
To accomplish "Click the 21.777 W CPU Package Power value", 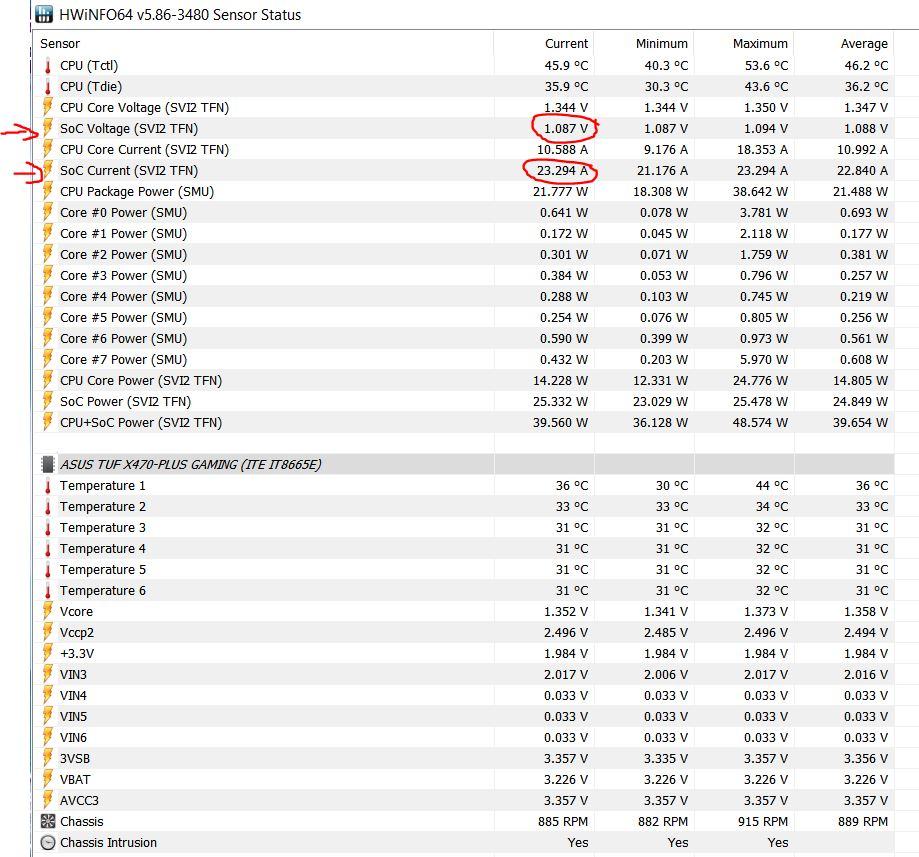I will tap(560, 192).
